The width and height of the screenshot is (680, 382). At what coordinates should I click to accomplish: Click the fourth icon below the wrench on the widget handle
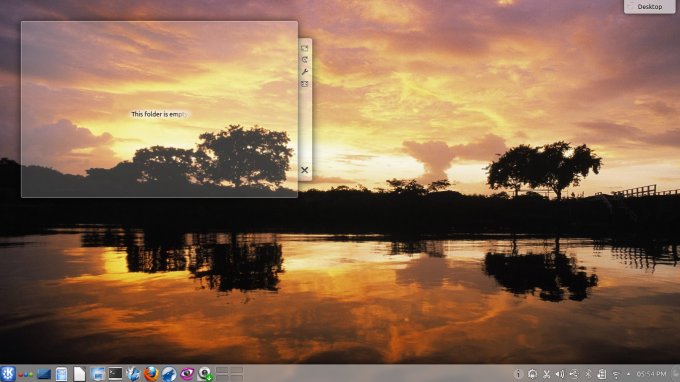pyautogui.click(x=304, y=84)
